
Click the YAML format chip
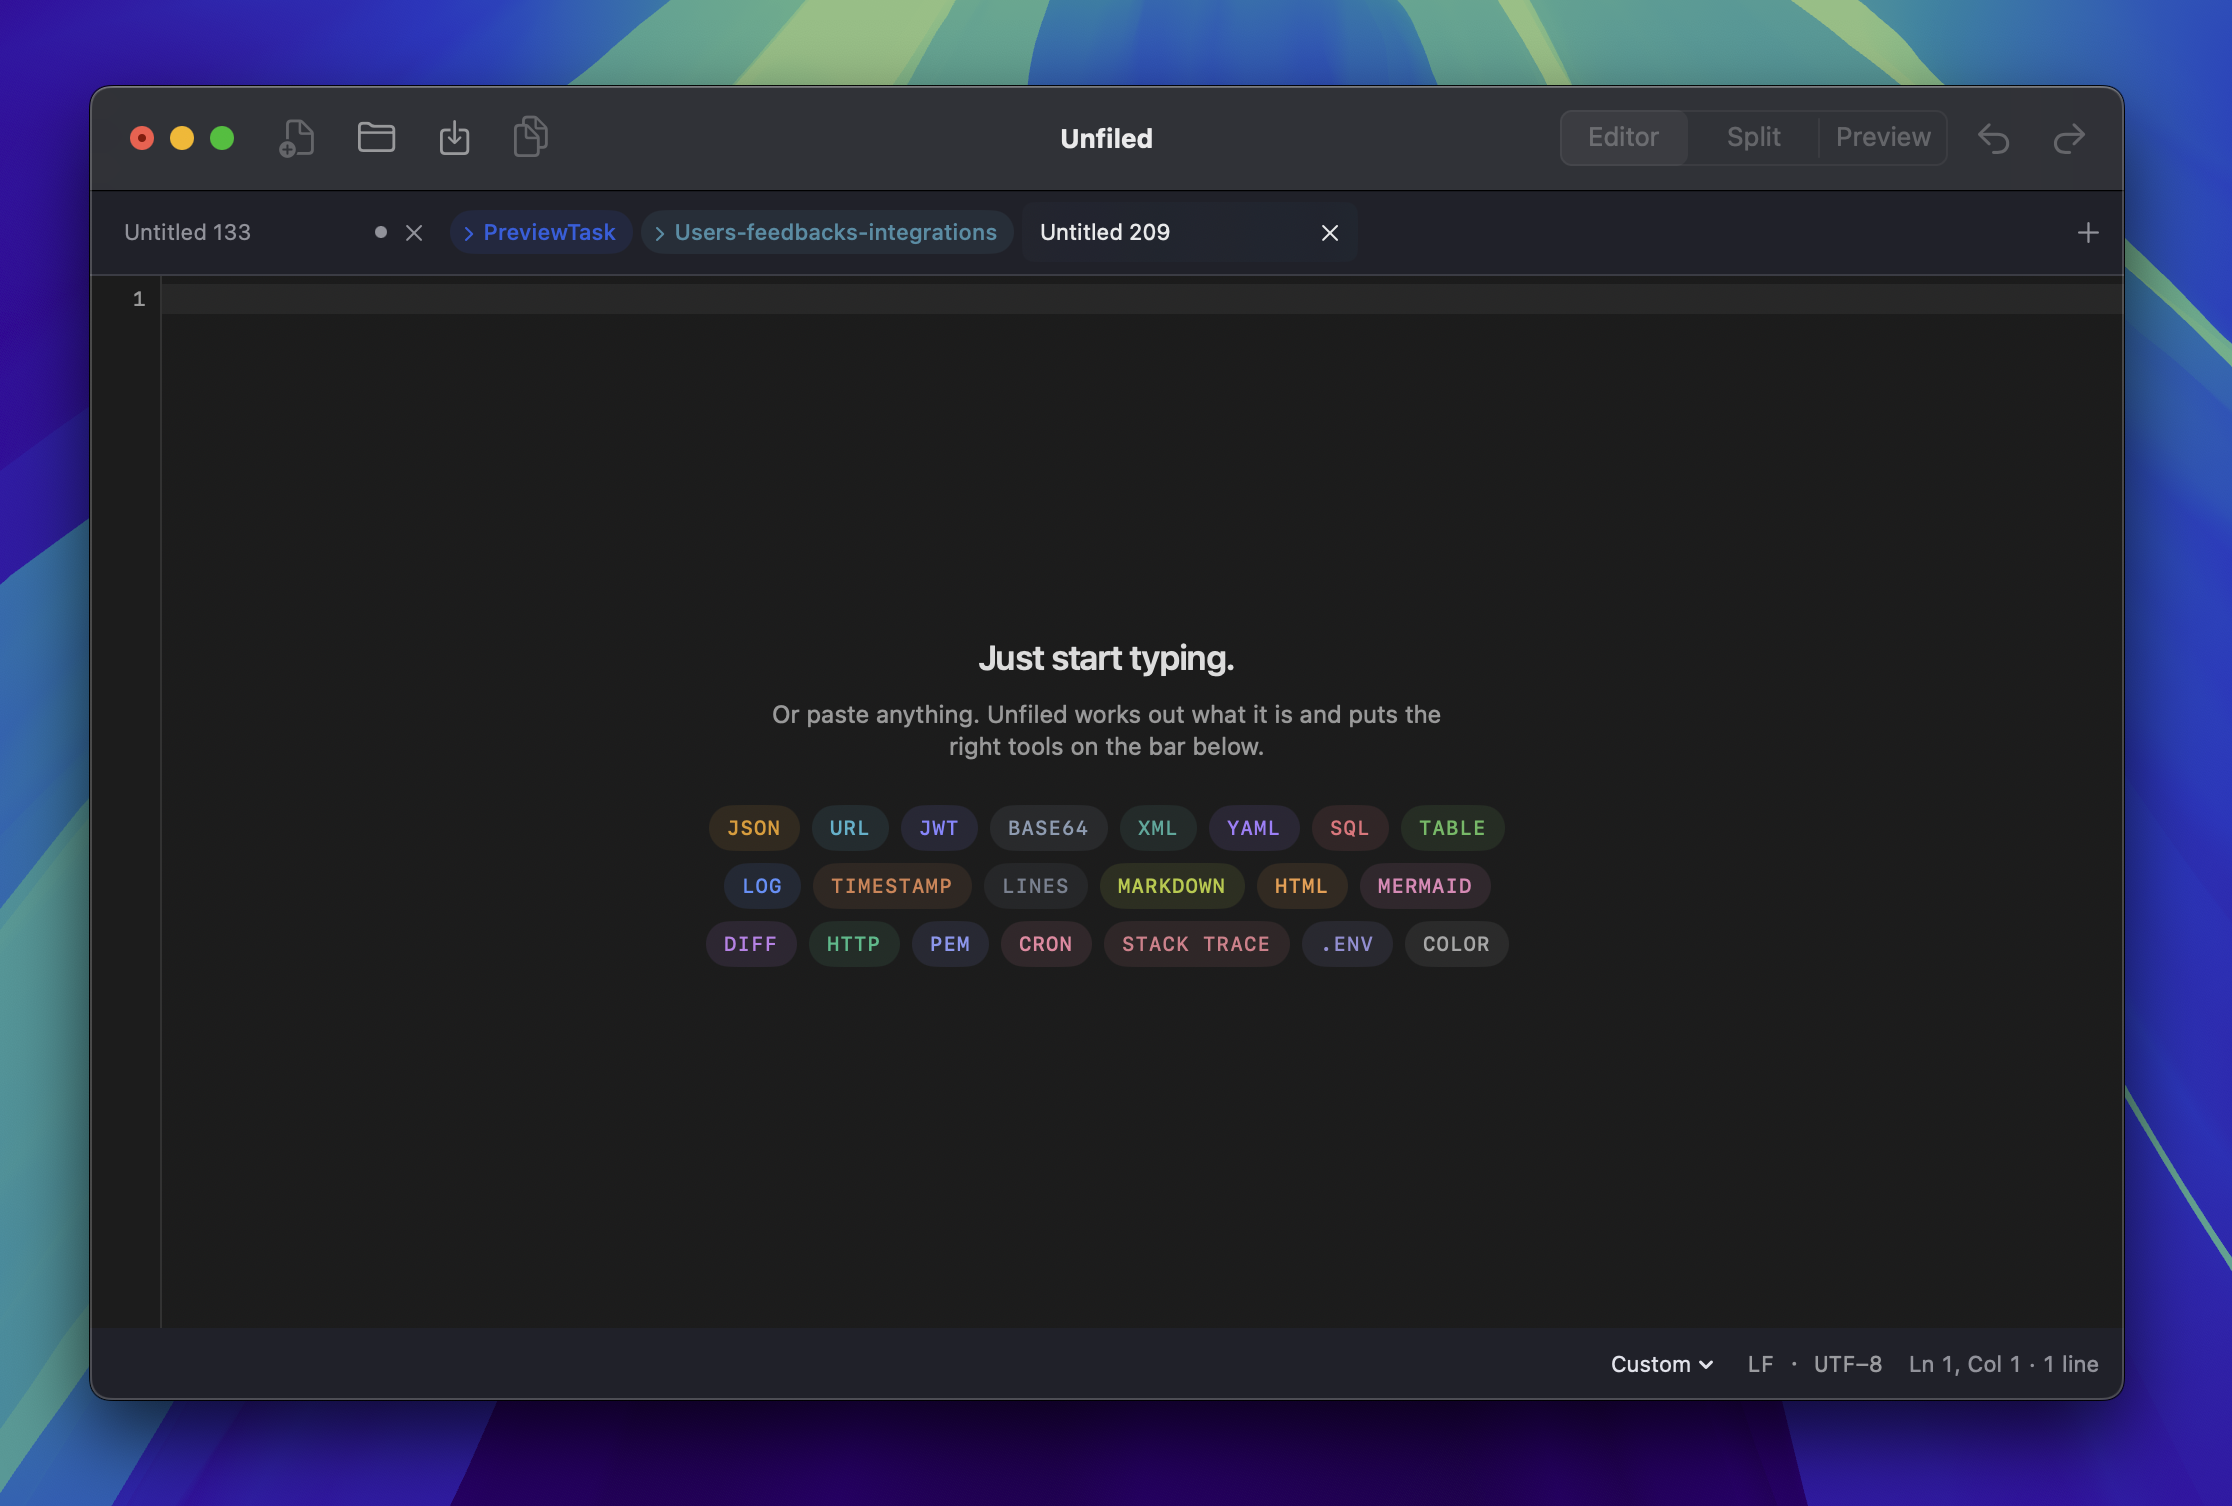[1254, 828]
